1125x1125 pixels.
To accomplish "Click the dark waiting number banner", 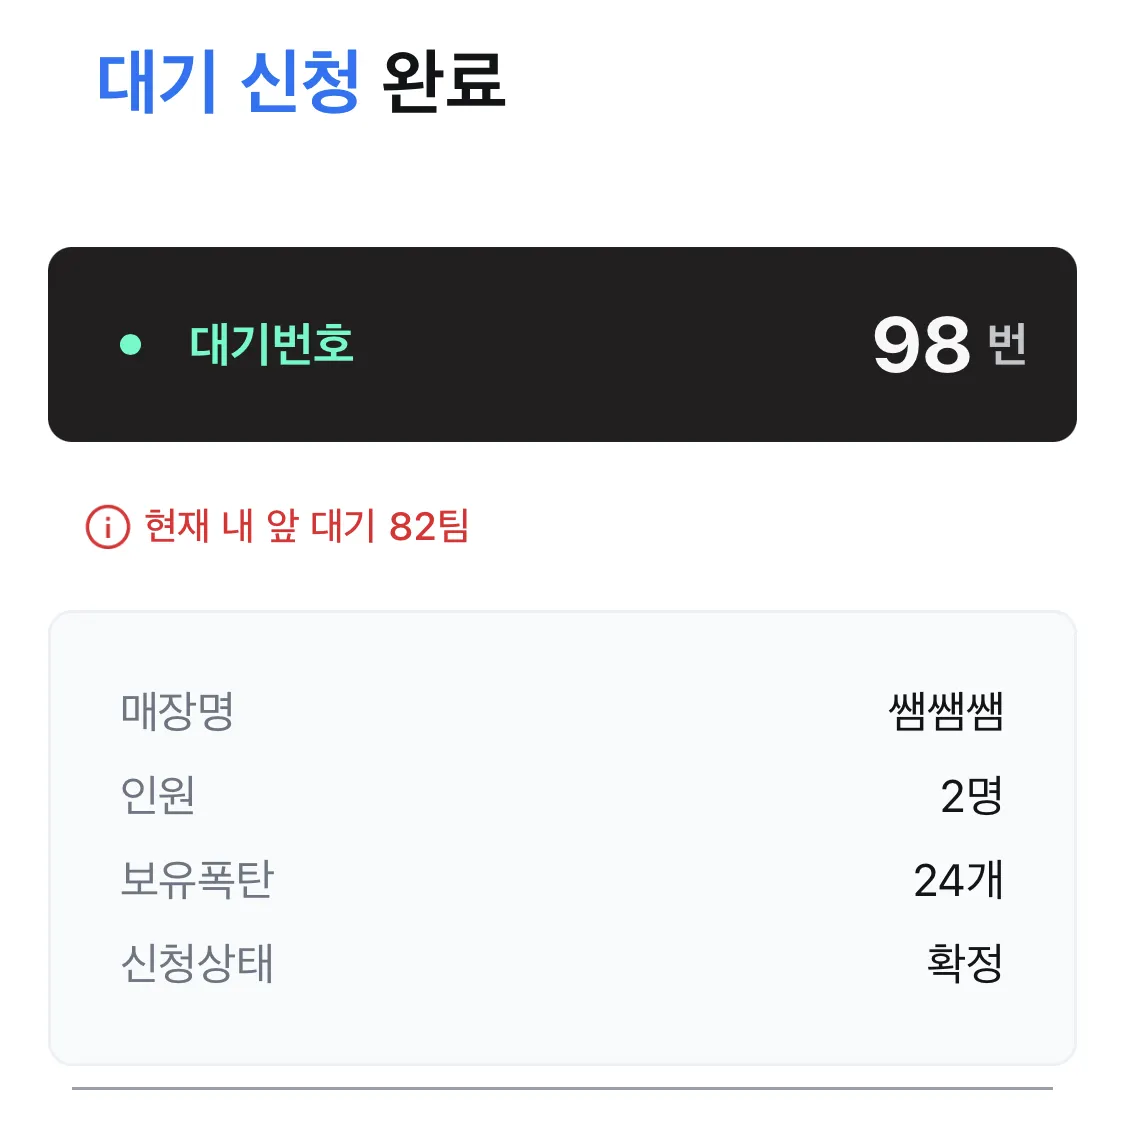I will 562,344.
